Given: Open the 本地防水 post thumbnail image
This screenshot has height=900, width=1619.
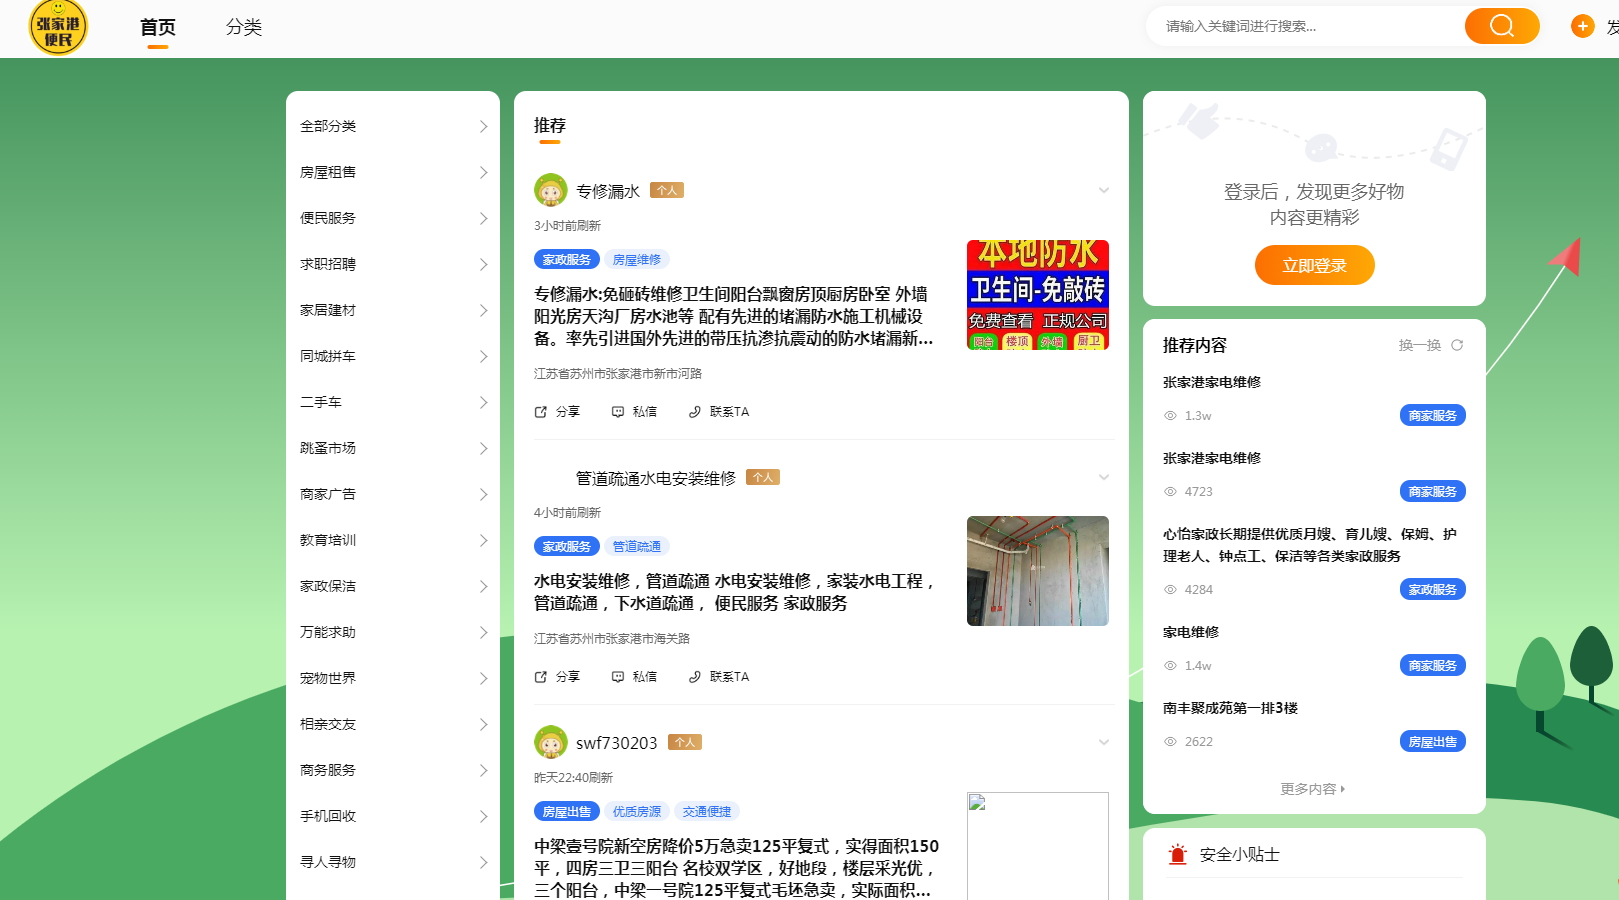Looking at the screenshot, I should (1037, 295).
